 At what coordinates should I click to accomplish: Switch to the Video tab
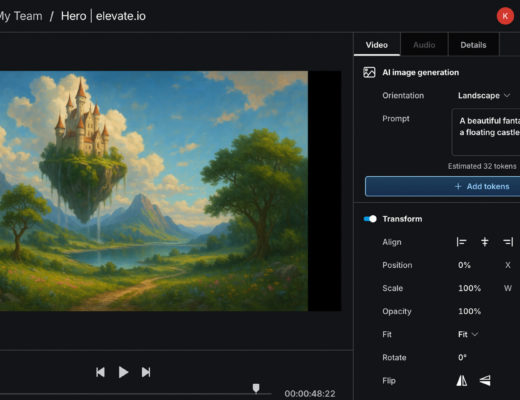point(377,45)
